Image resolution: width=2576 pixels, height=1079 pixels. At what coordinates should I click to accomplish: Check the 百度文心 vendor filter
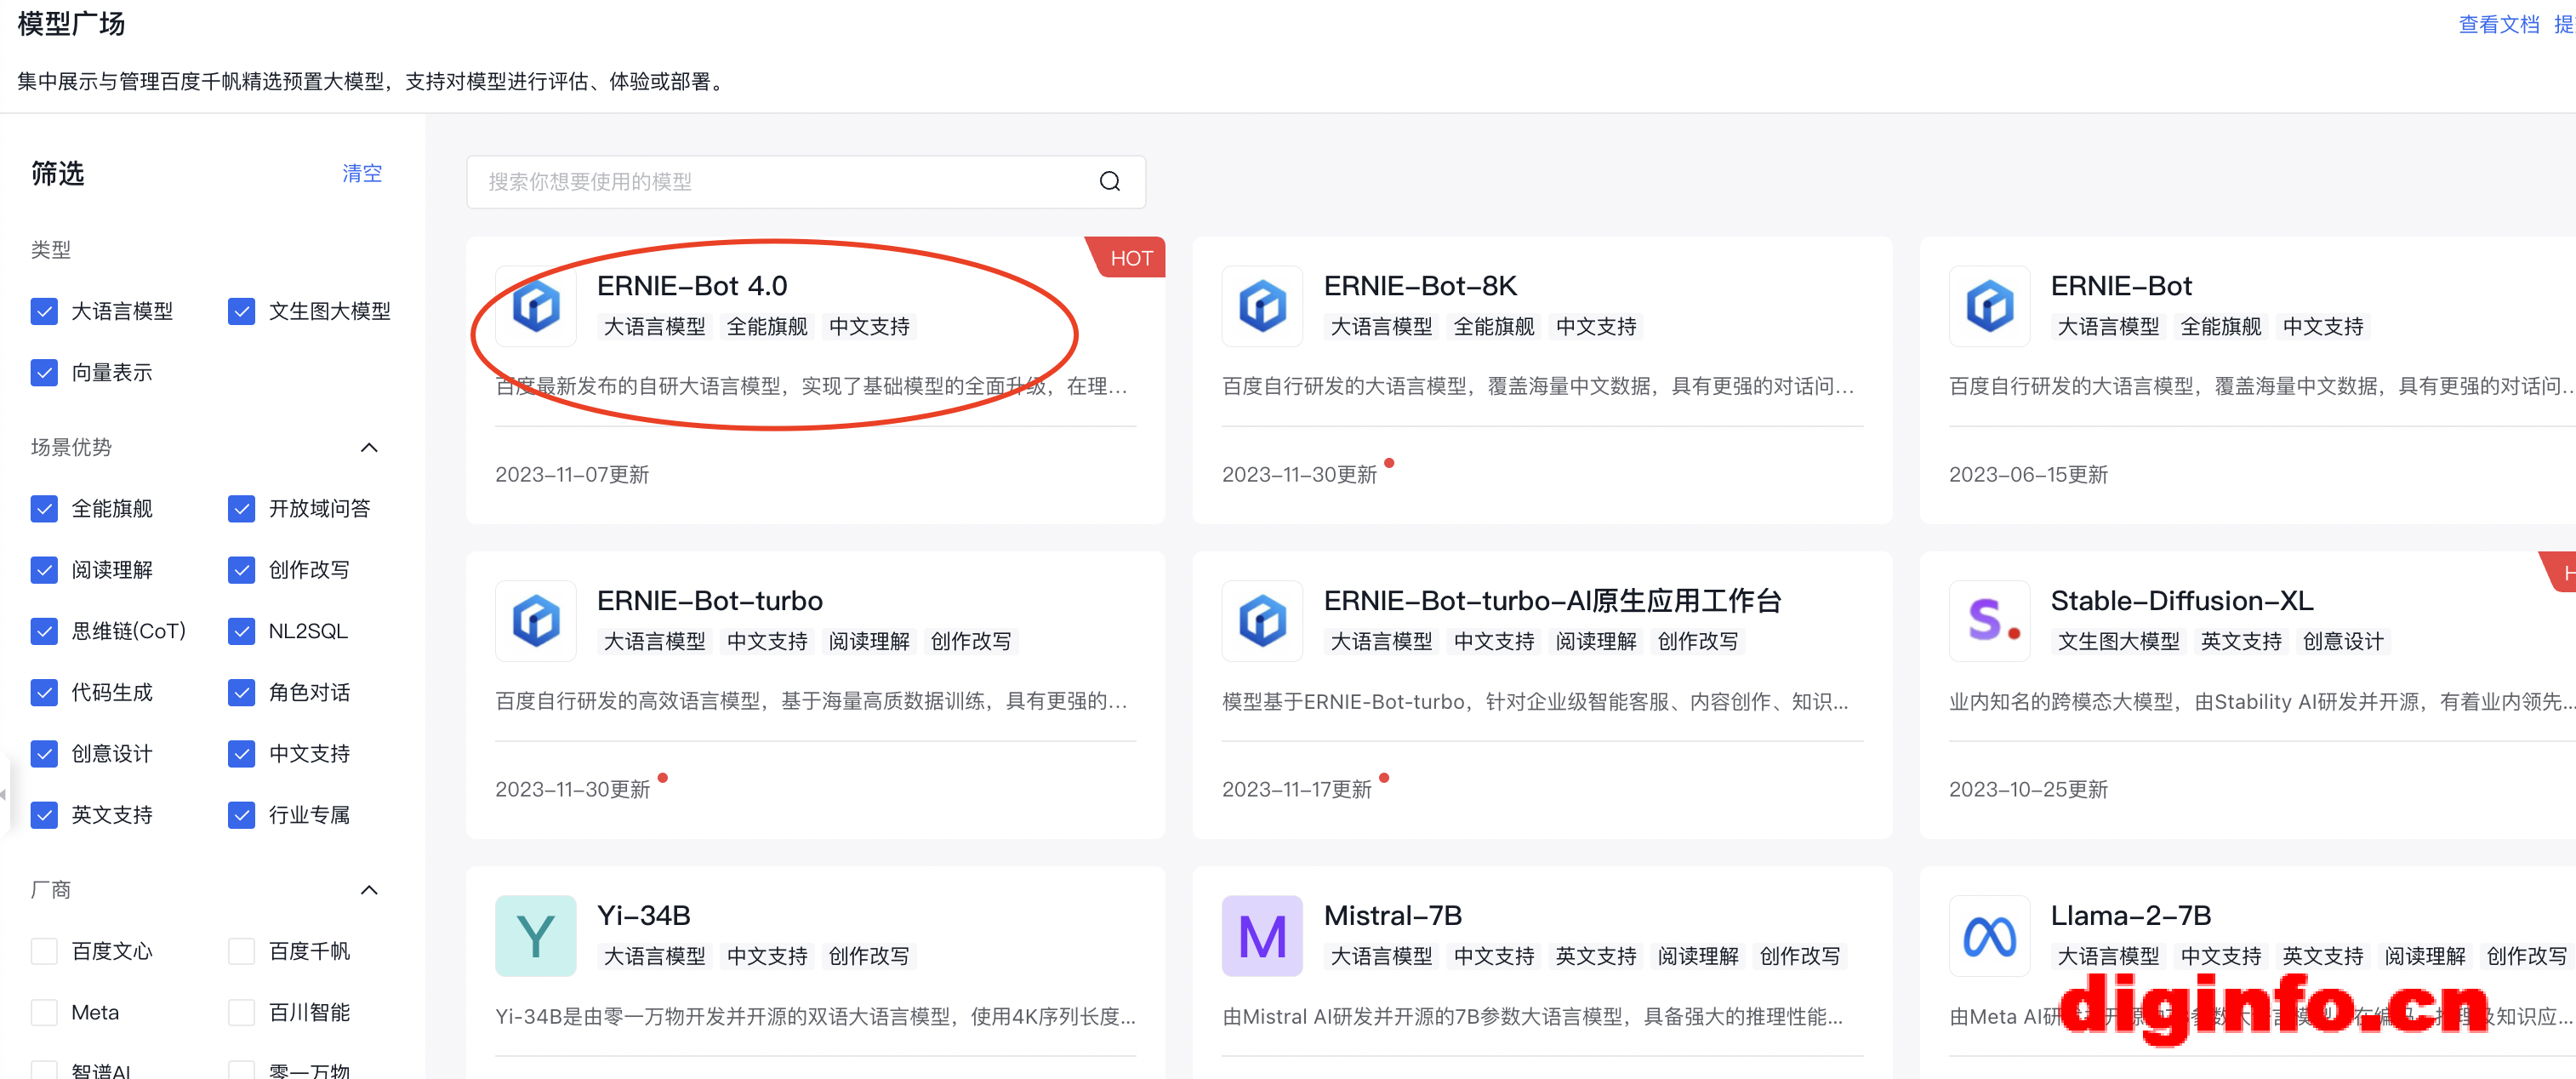44,950
